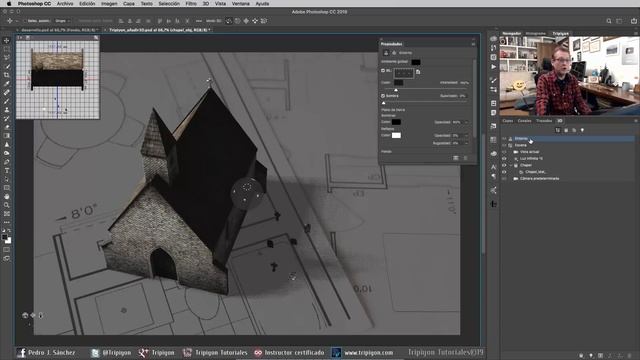This screenshot has width=640, height=360.
Task: Open the Photoshop CC application menu
Action: 34,4
